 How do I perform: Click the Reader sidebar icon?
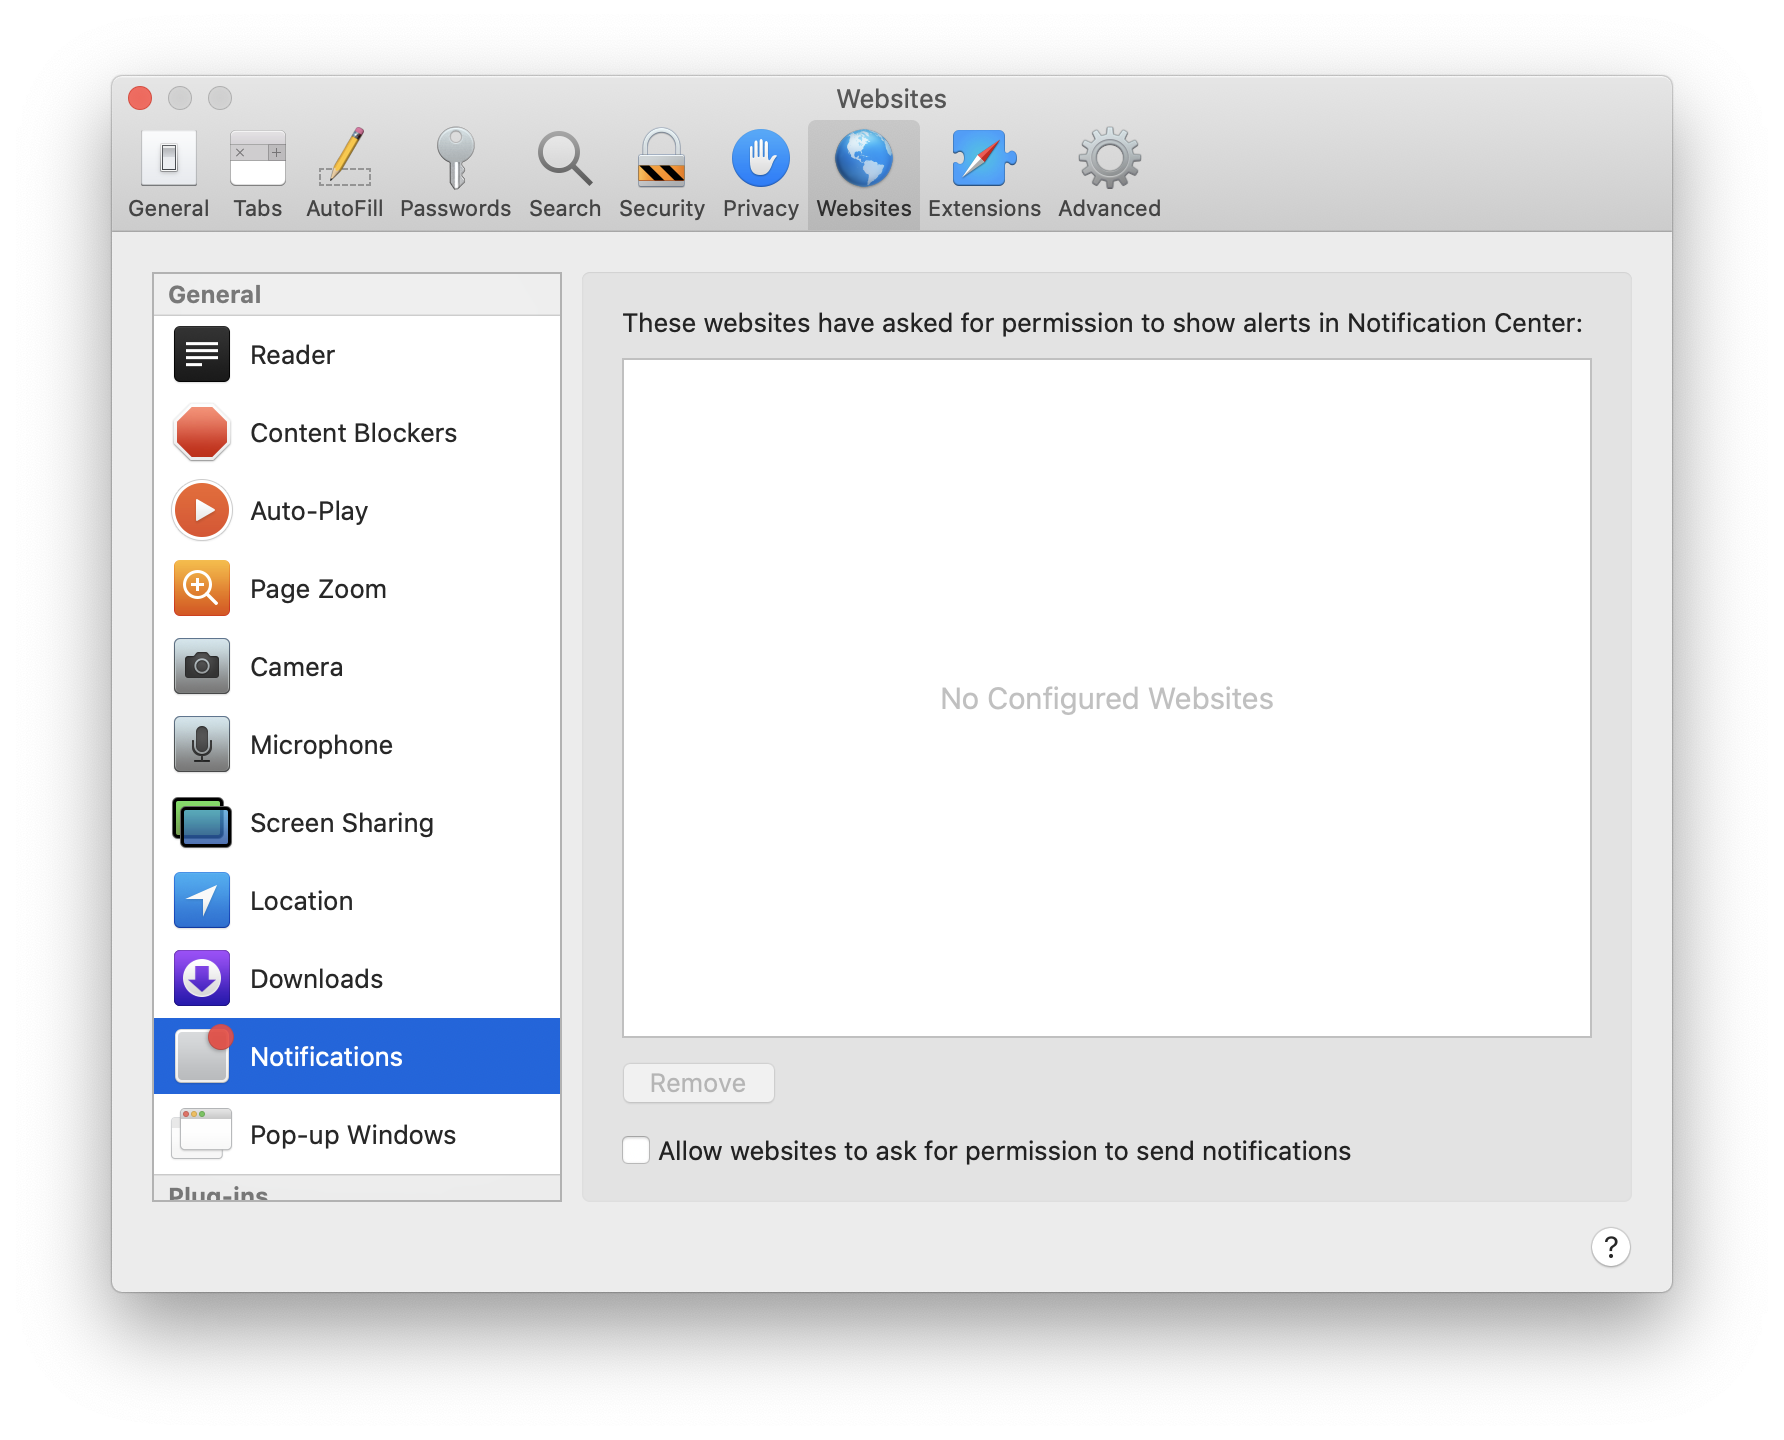[202, 354]
